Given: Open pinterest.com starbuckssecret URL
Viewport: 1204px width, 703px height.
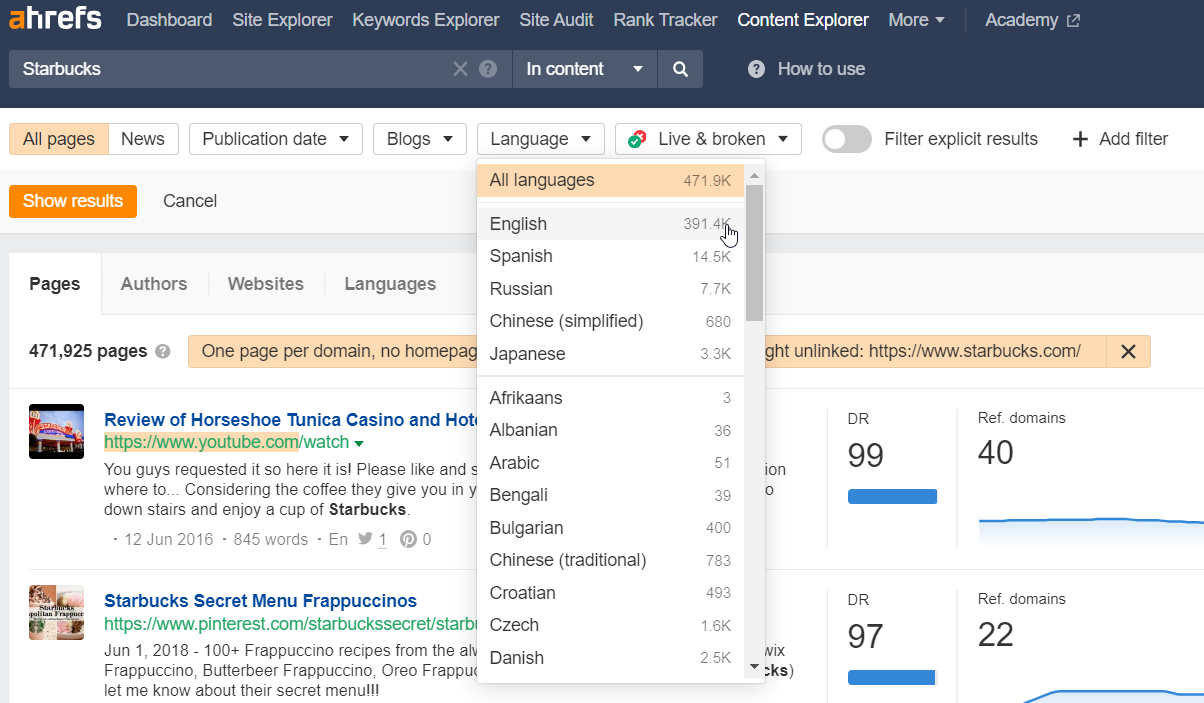Looking at the screenshot, I should tap(290, 624).
